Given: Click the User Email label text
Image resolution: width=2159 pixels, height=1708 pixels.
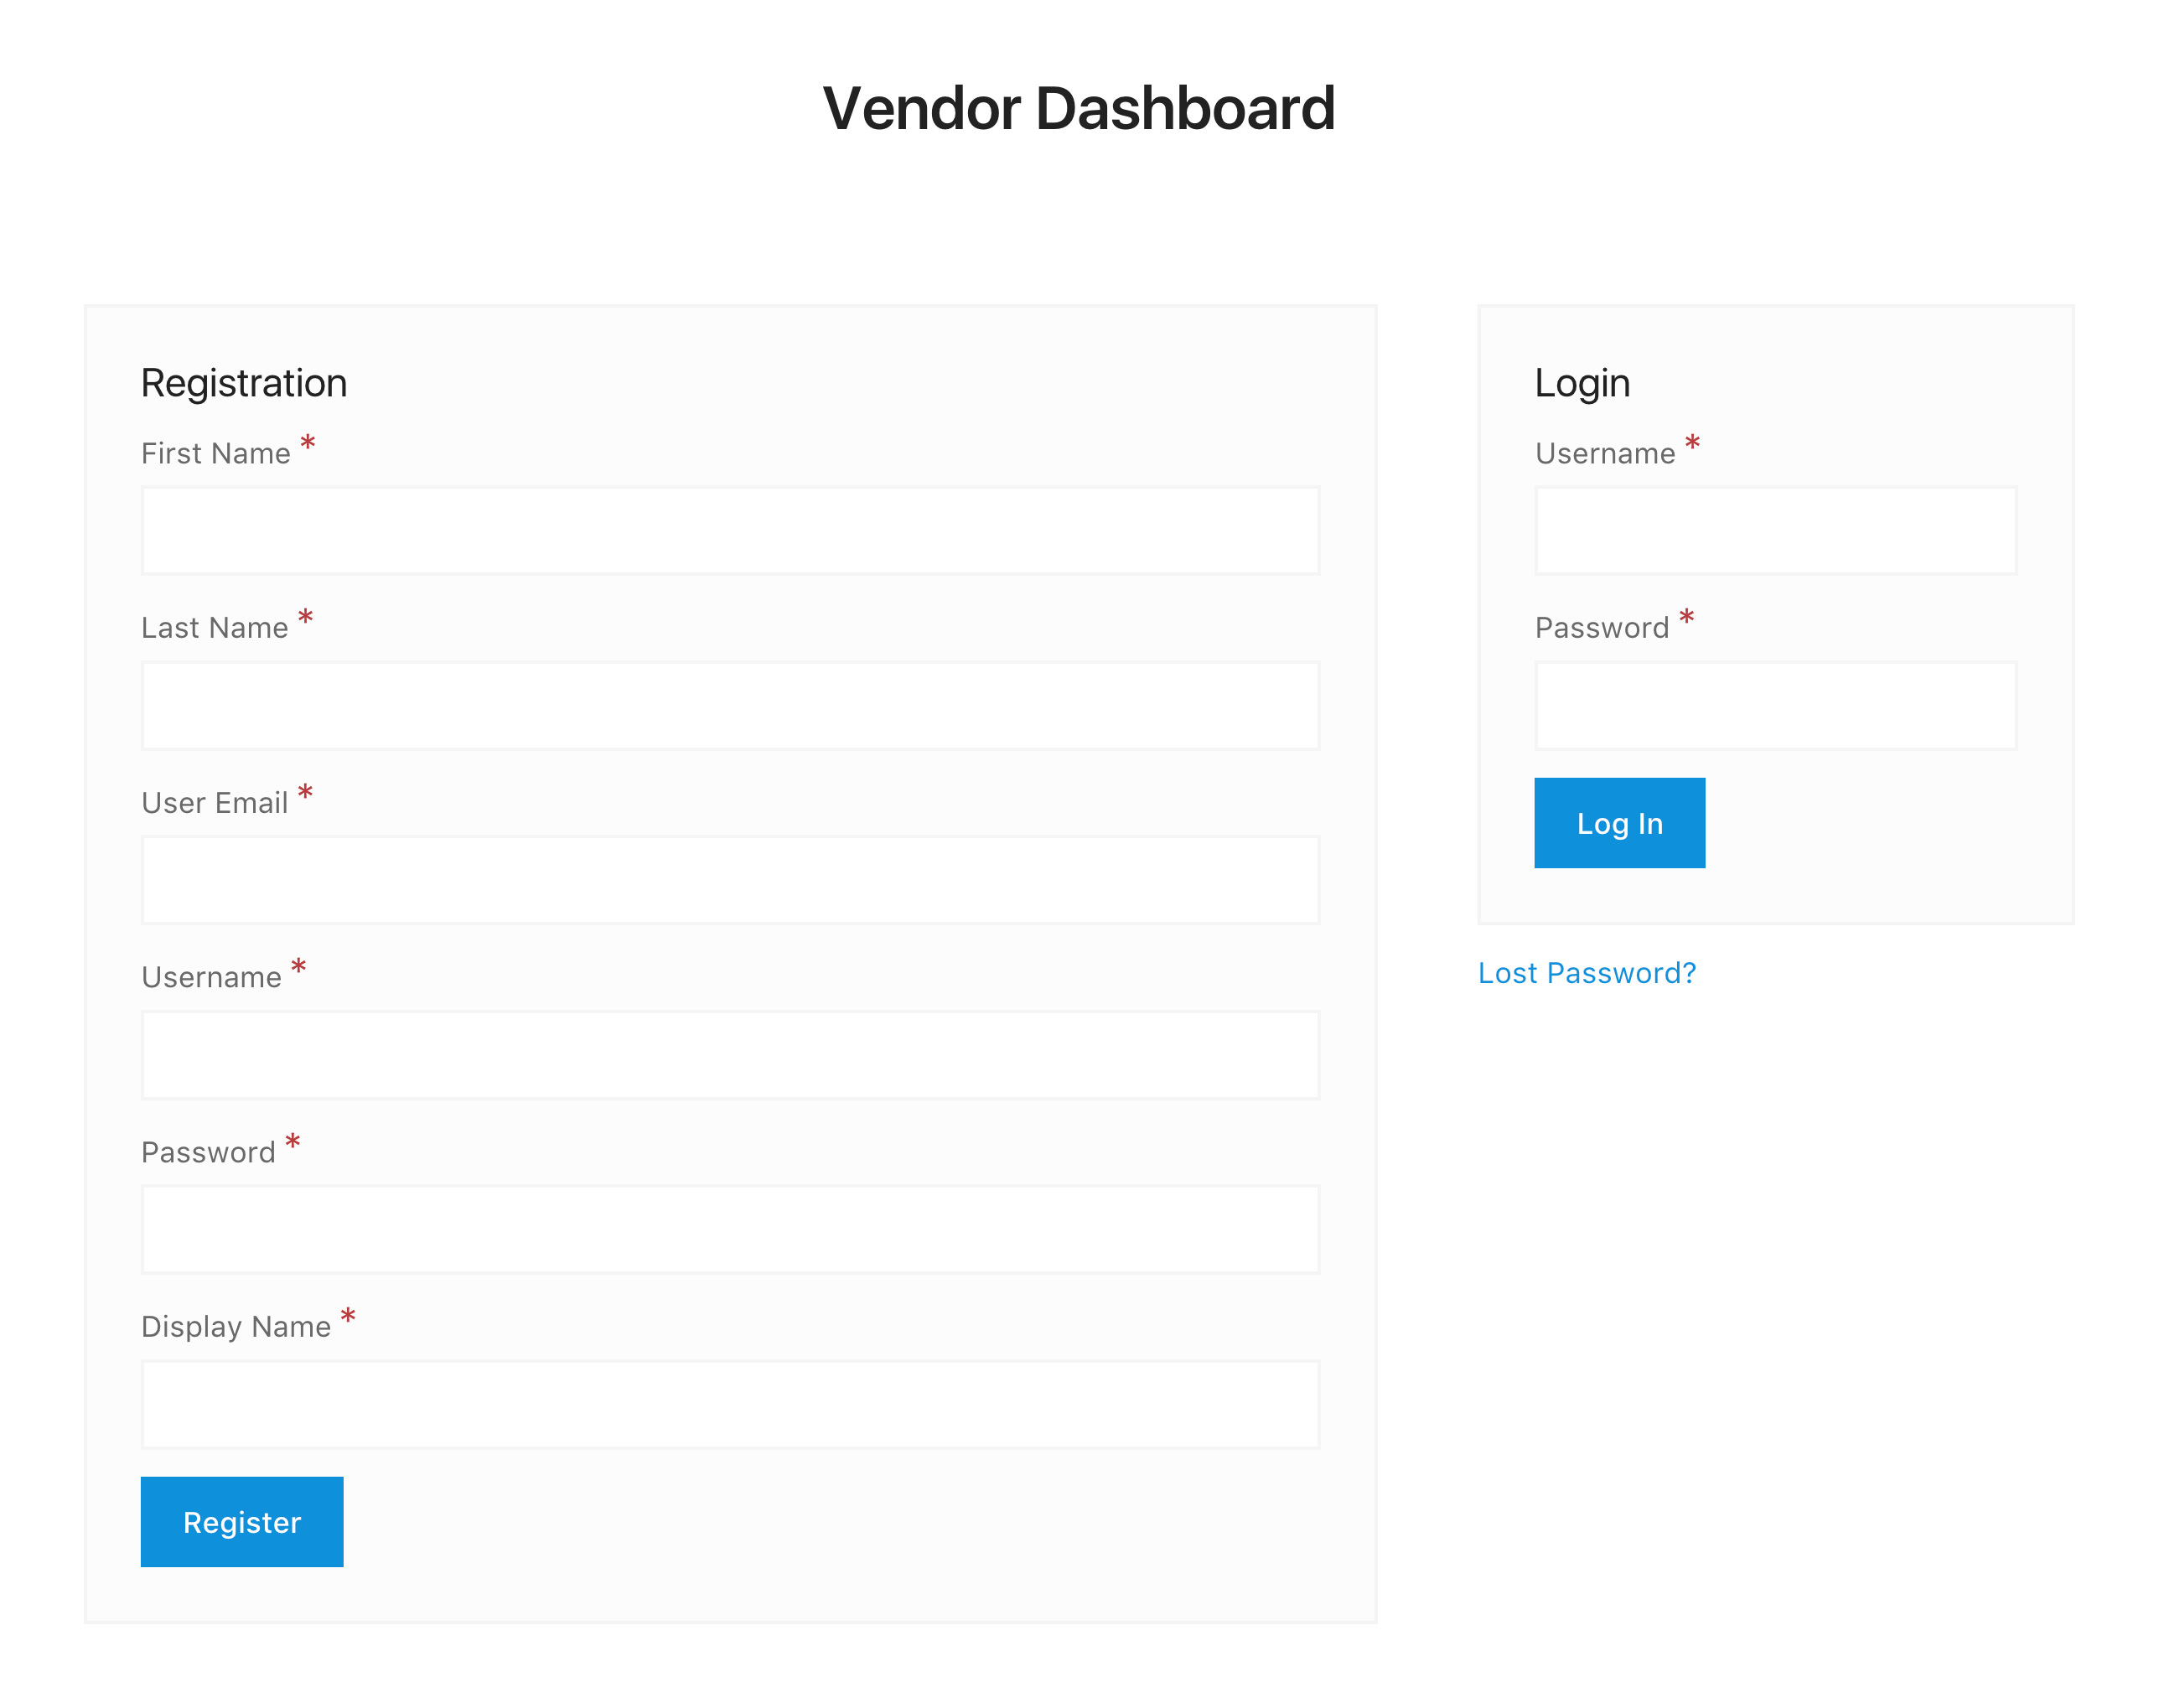Looking at the screenshot, I should tap(214, 803).
